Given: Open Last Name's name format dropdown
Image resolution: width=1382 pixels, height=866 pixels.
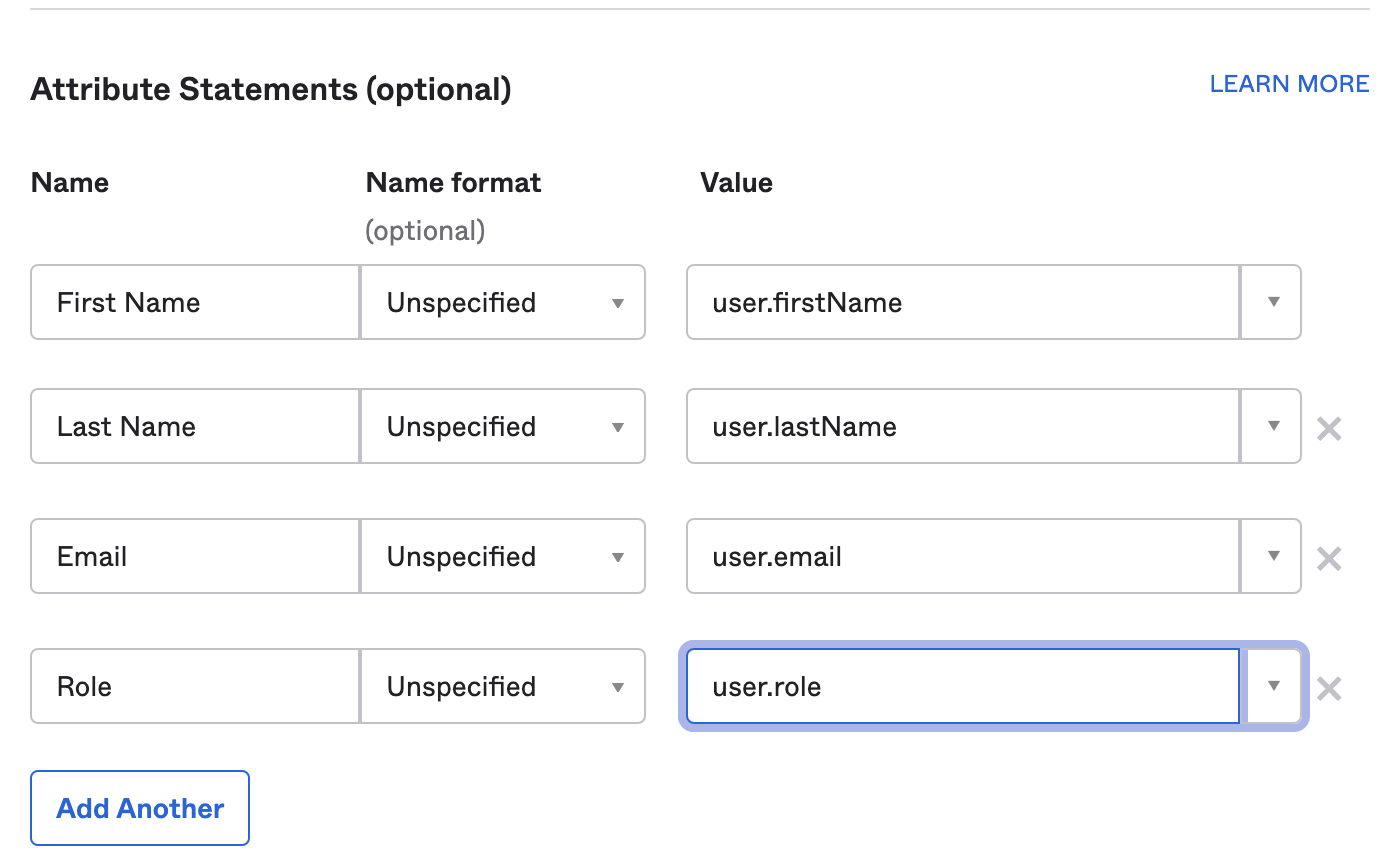Looking at the screenshot, I should click(x=503, y=426).
